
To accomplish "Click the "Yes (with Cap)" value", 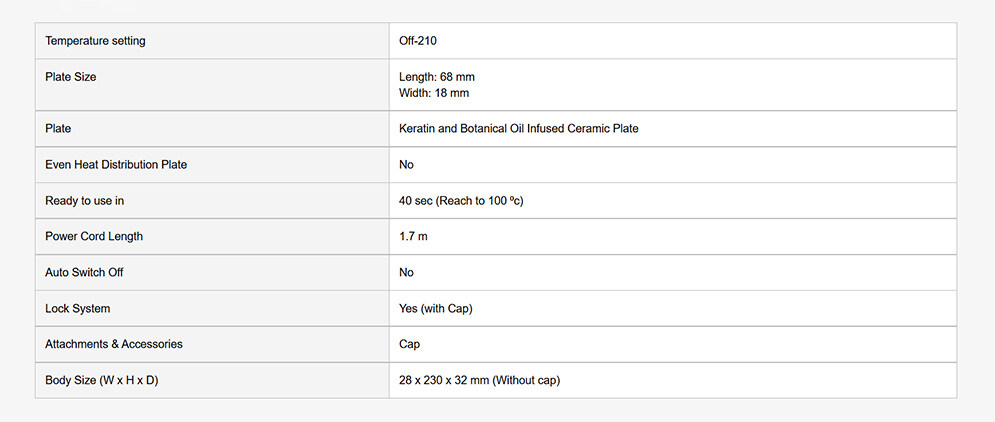I will point(435,309).
